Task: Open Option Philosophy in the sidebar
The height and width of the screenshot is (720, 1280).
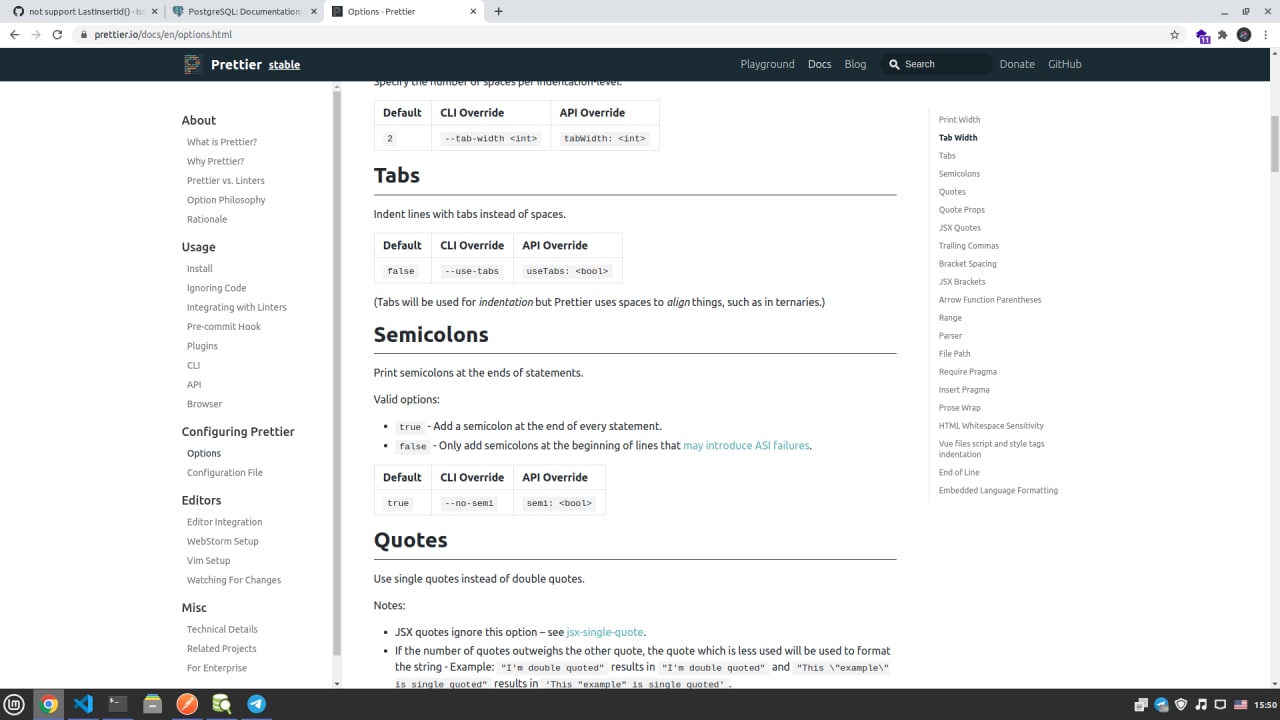Action: (226, 200)
